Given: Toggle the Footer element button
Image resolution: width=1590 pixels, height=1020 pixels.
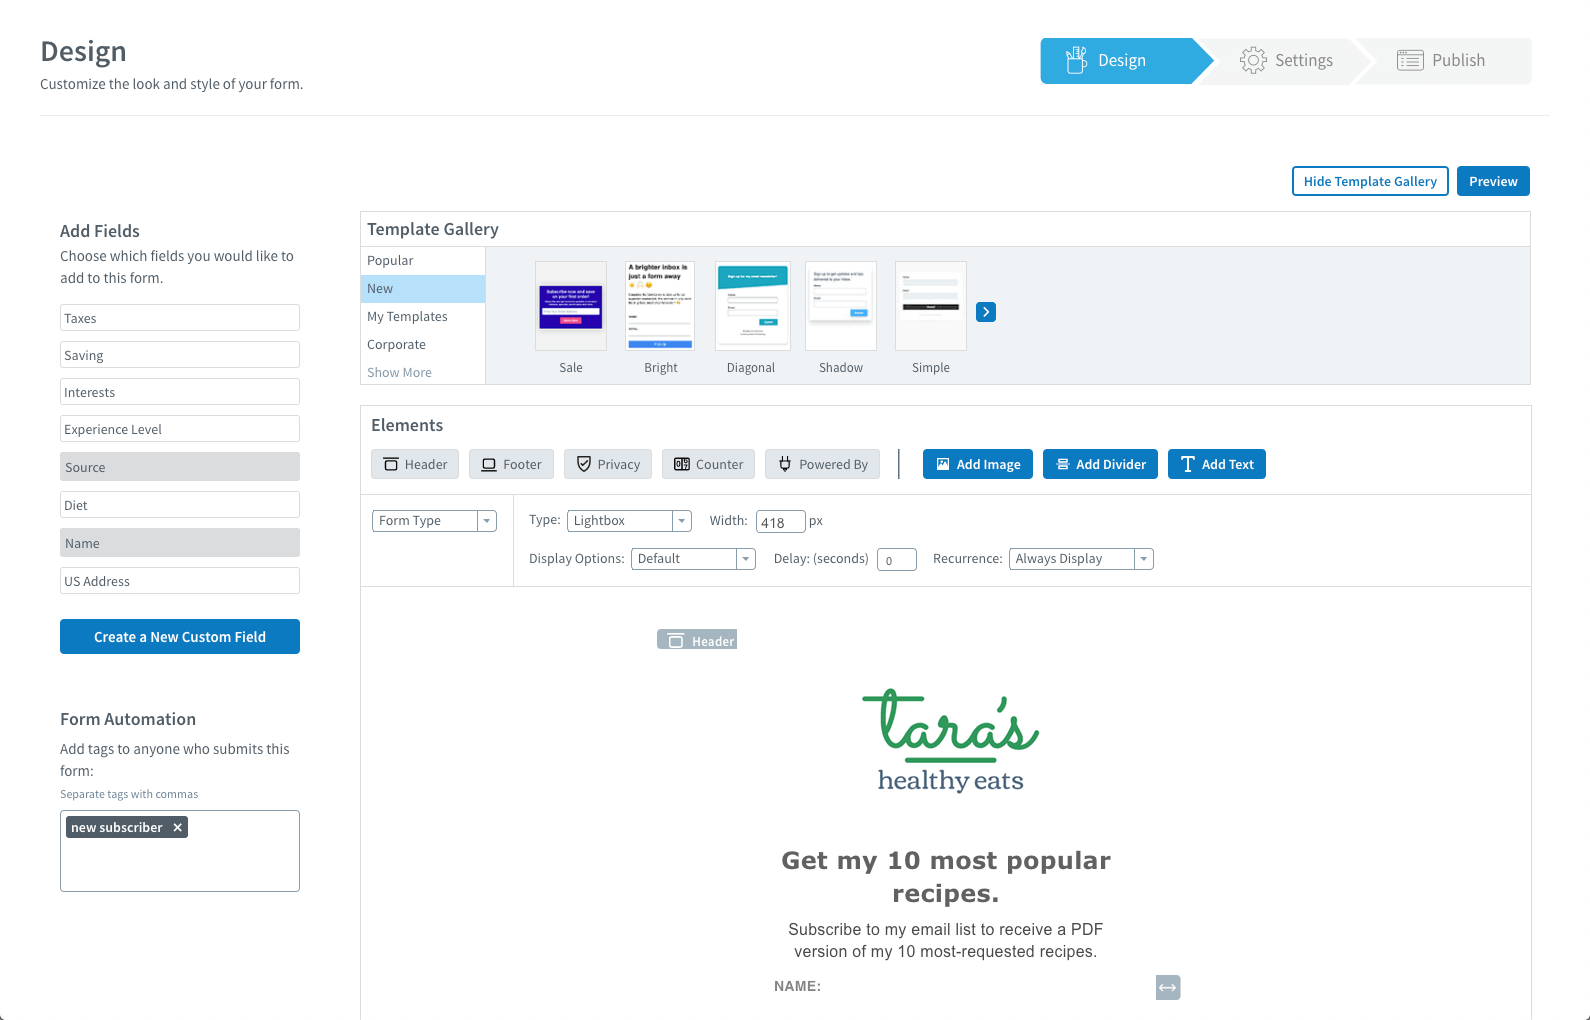Looking at the screenshot, I should (x=511, y=464).
